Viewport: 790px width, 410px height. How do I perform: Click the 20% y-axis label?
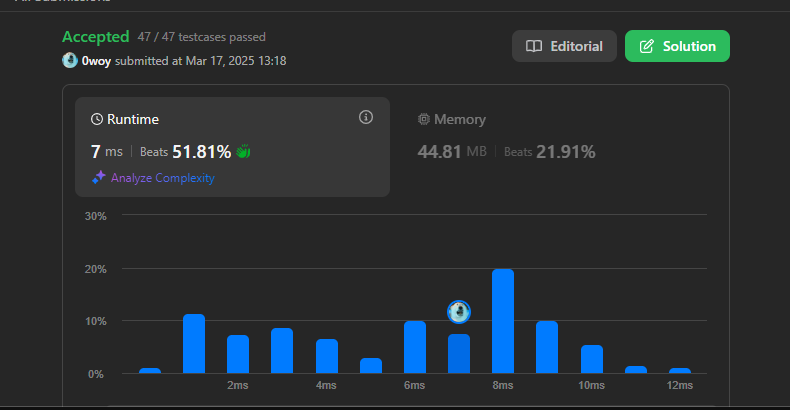tap(96, 269)
